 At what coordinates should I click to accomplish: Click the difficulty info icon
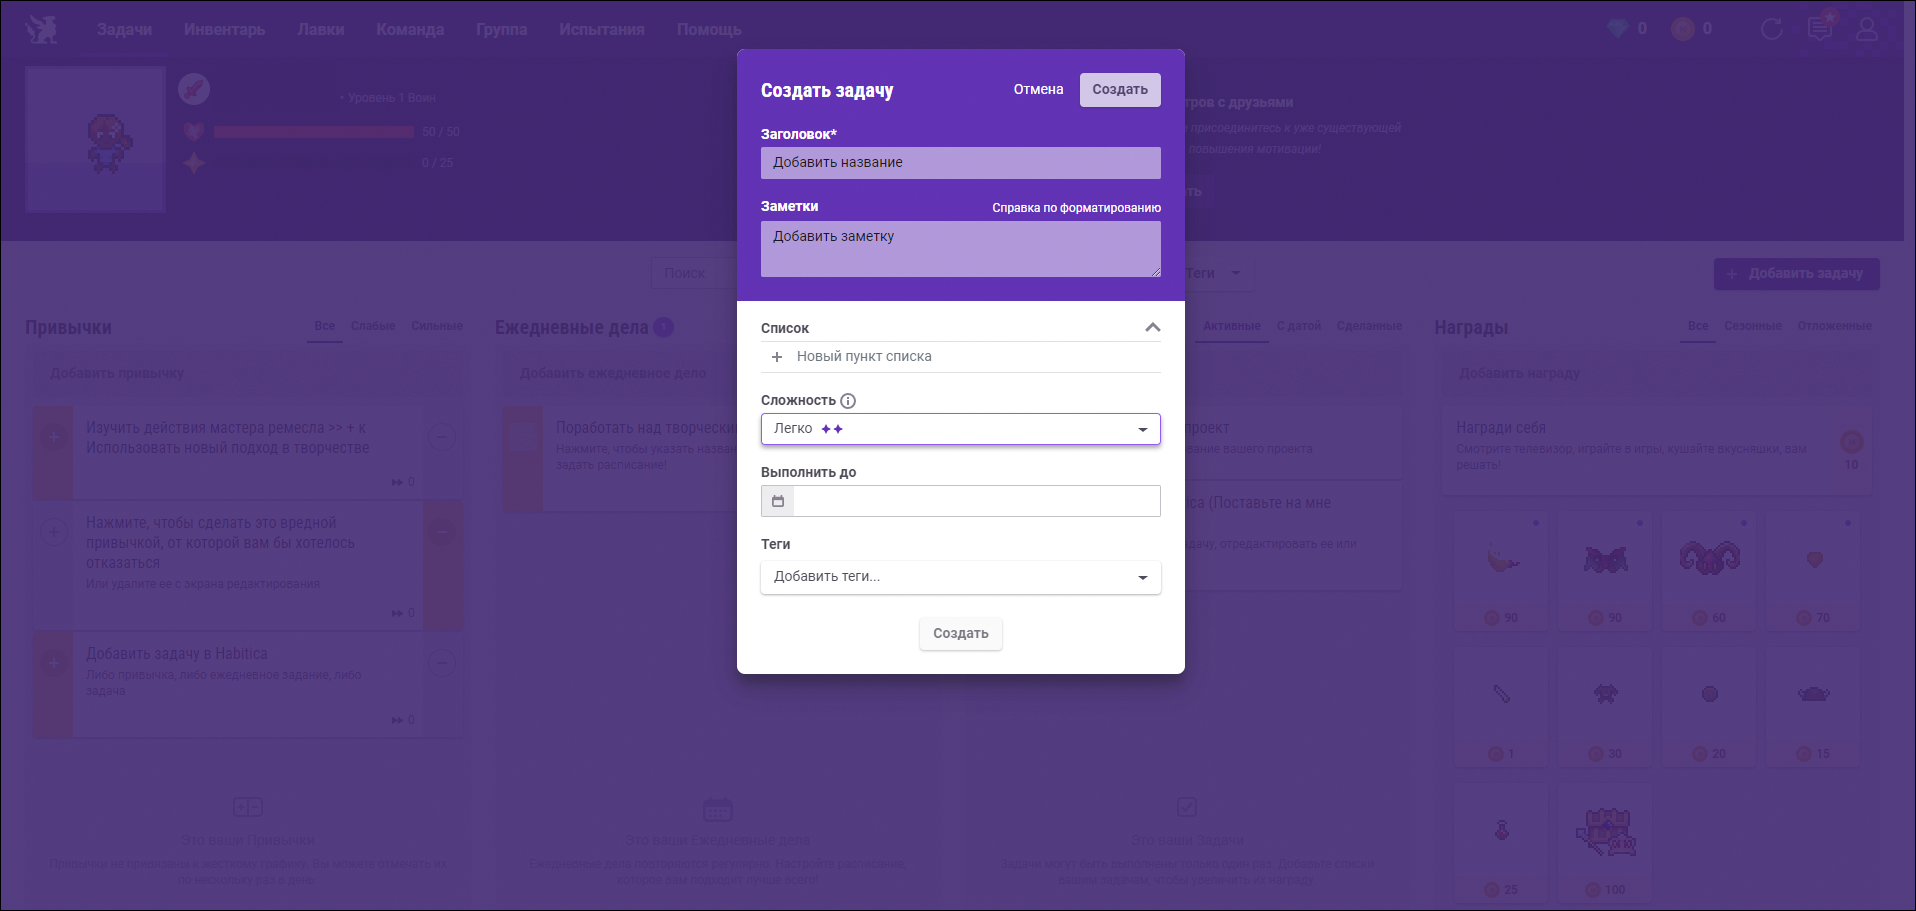click(x=848, y=401)
